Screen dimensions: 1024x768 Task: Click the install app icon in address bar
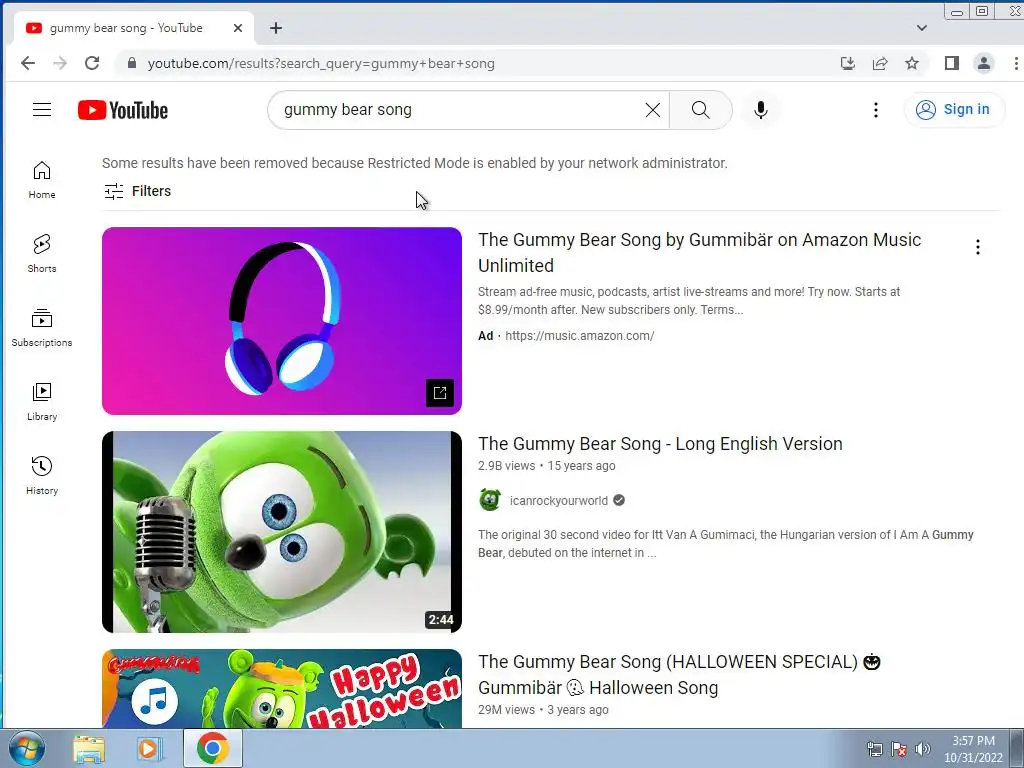848,63
